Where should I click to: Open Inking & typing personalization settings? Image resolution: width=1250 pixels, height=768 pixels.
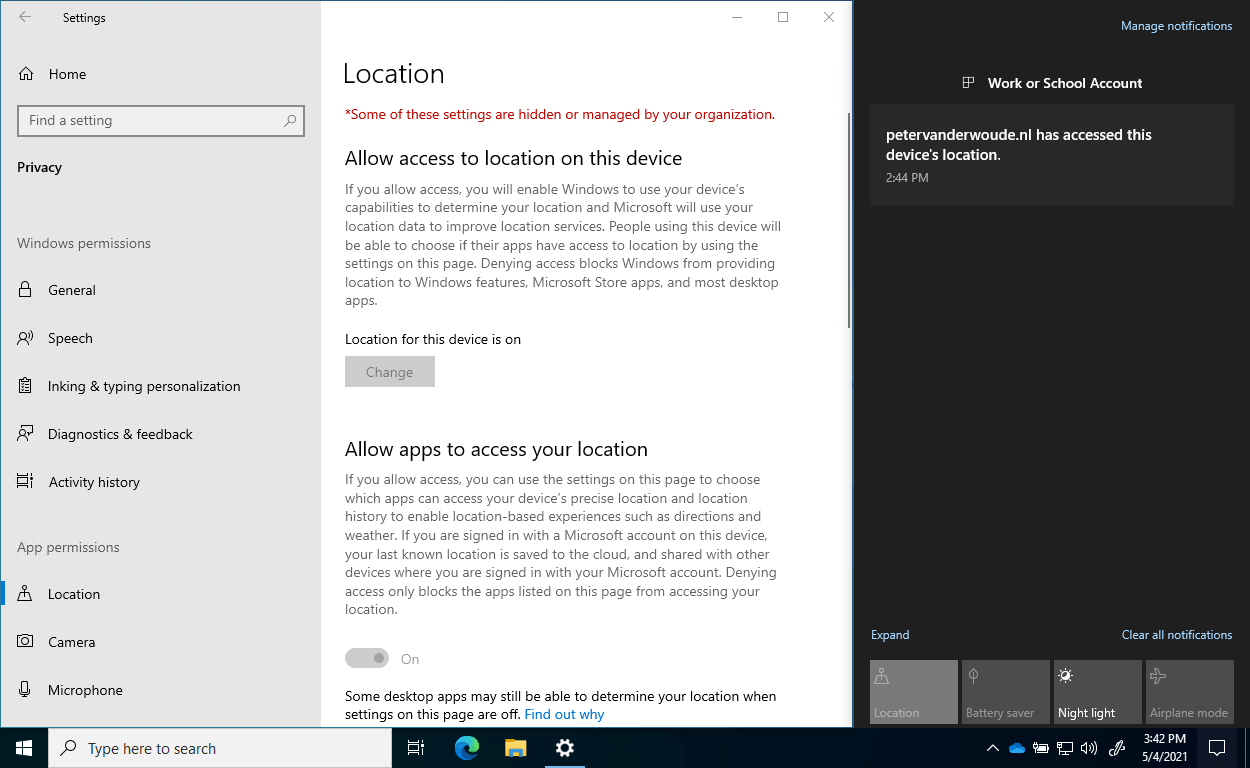144,386
